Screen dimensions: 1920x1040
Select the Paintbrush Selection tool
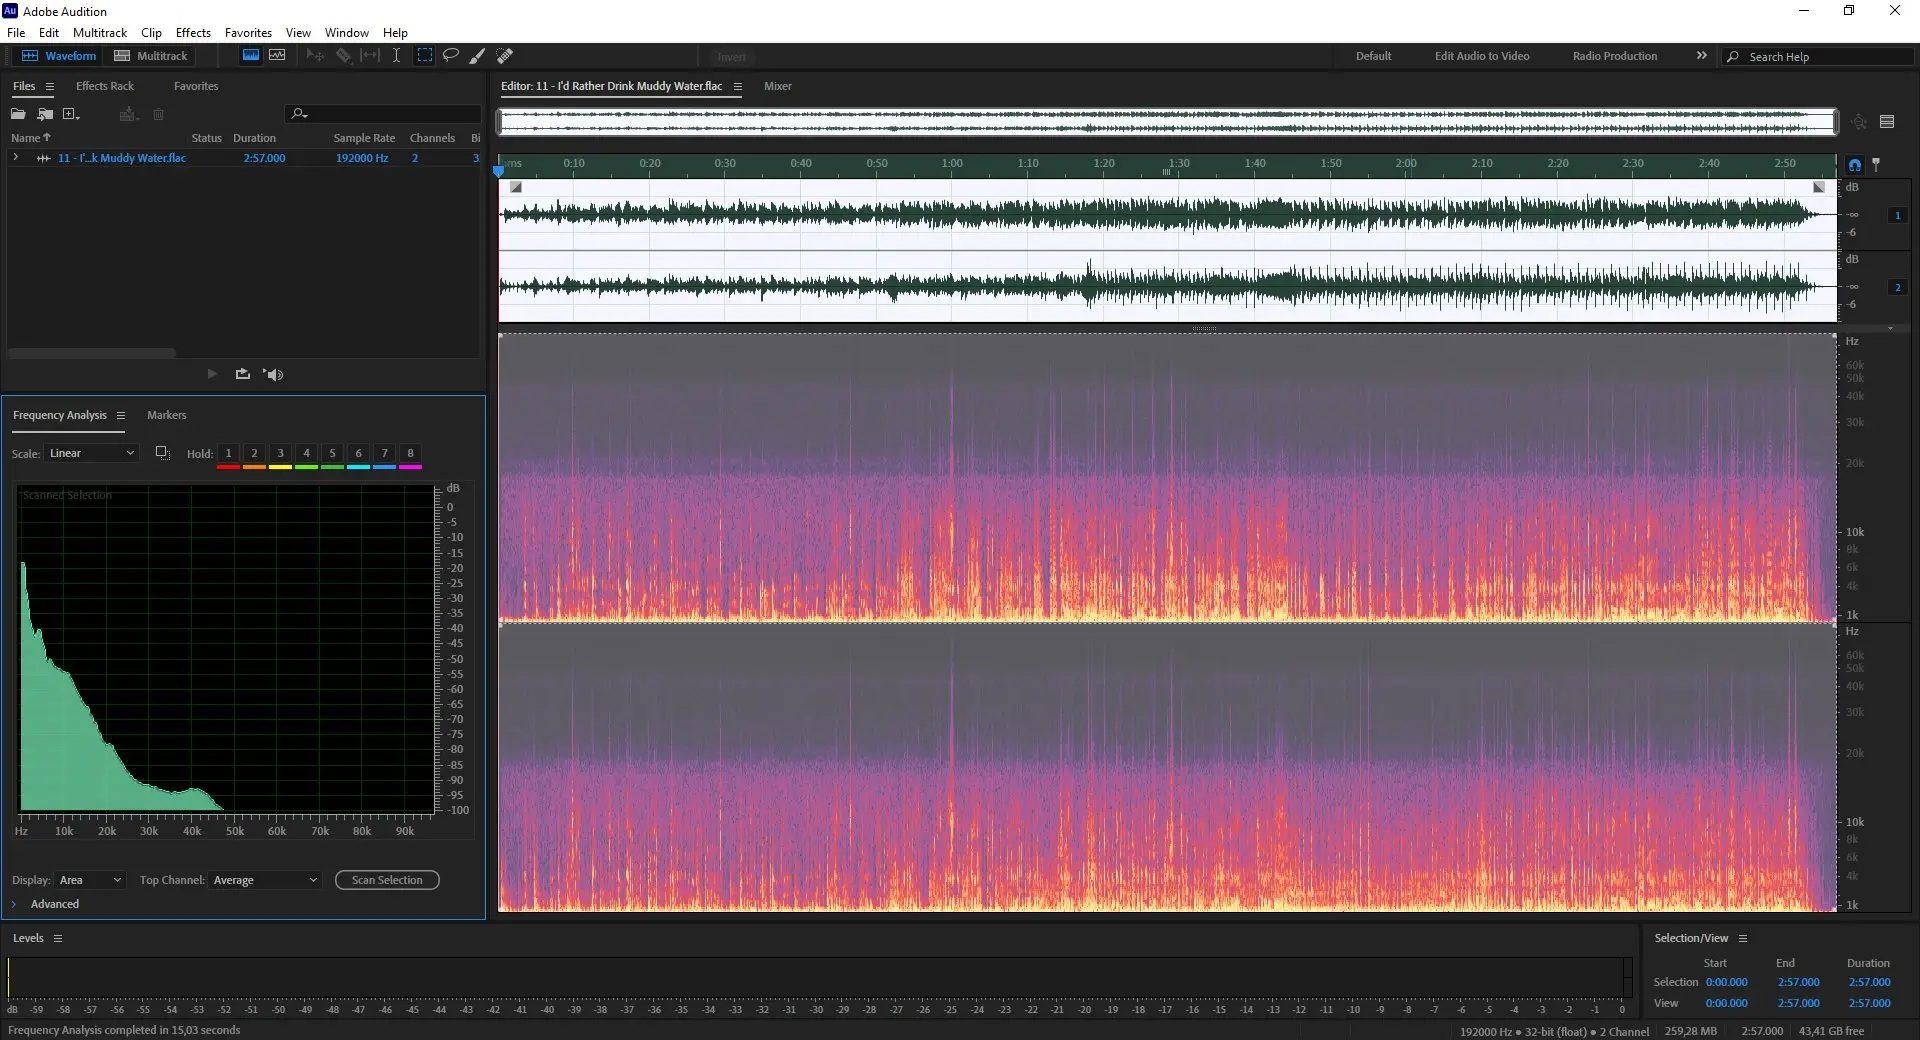pyautogui.click(x=478, y=56)
